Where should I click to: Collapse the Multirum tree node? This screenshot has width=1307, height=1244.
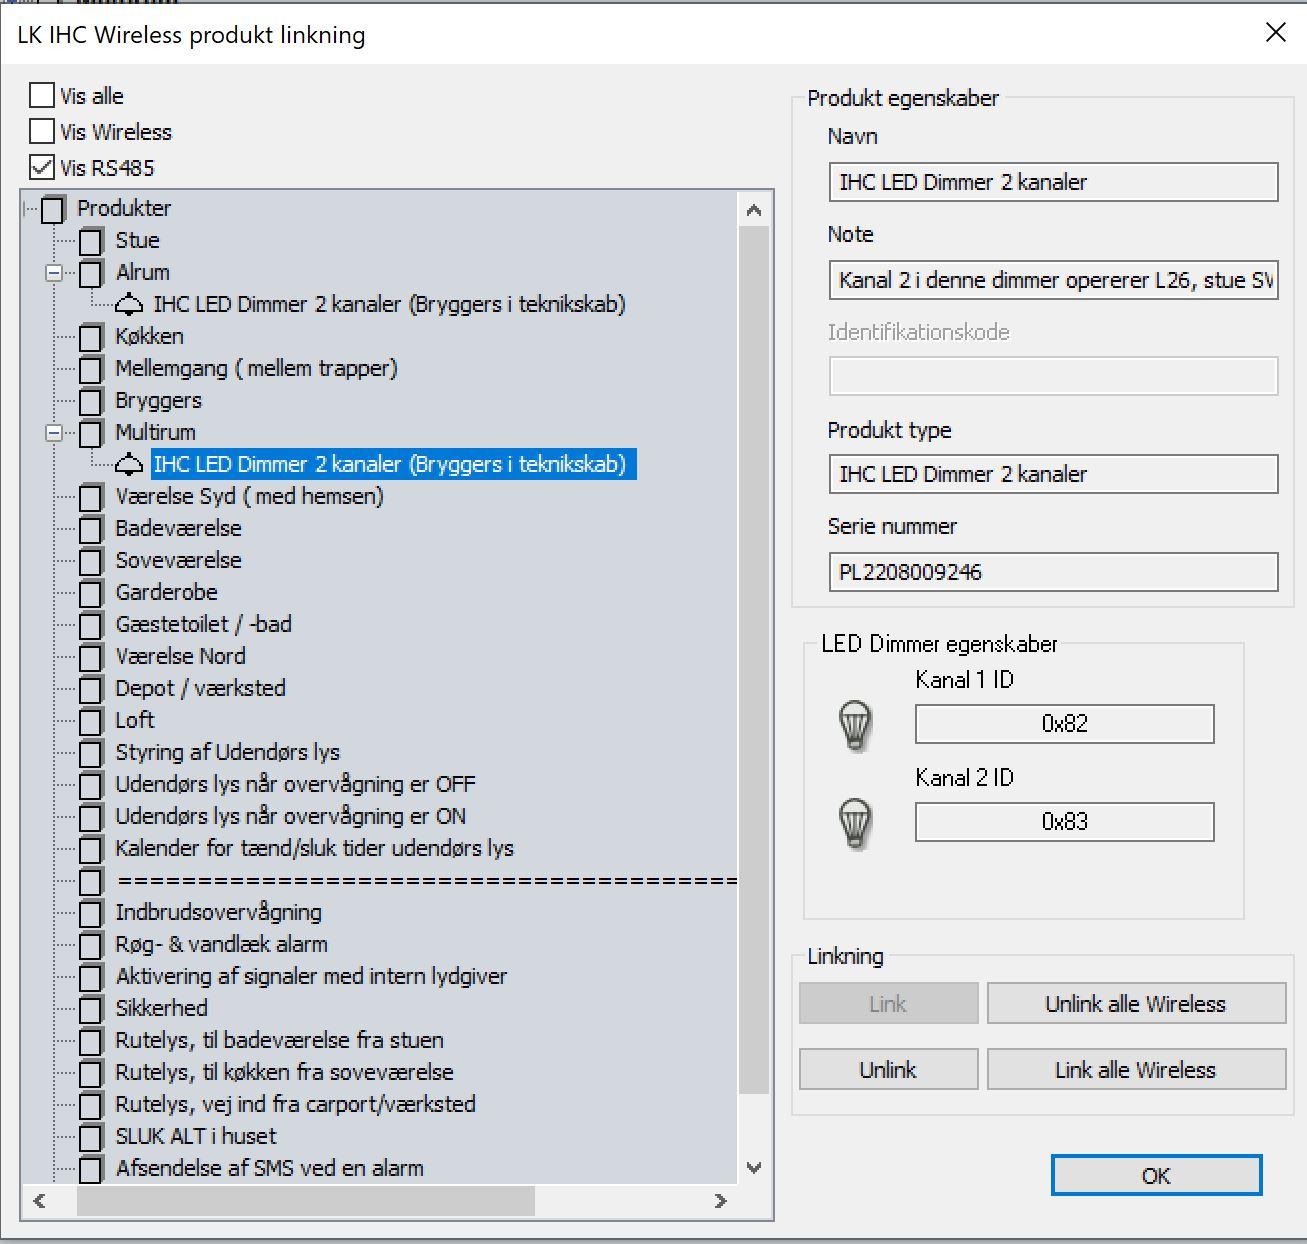[54, 432]
